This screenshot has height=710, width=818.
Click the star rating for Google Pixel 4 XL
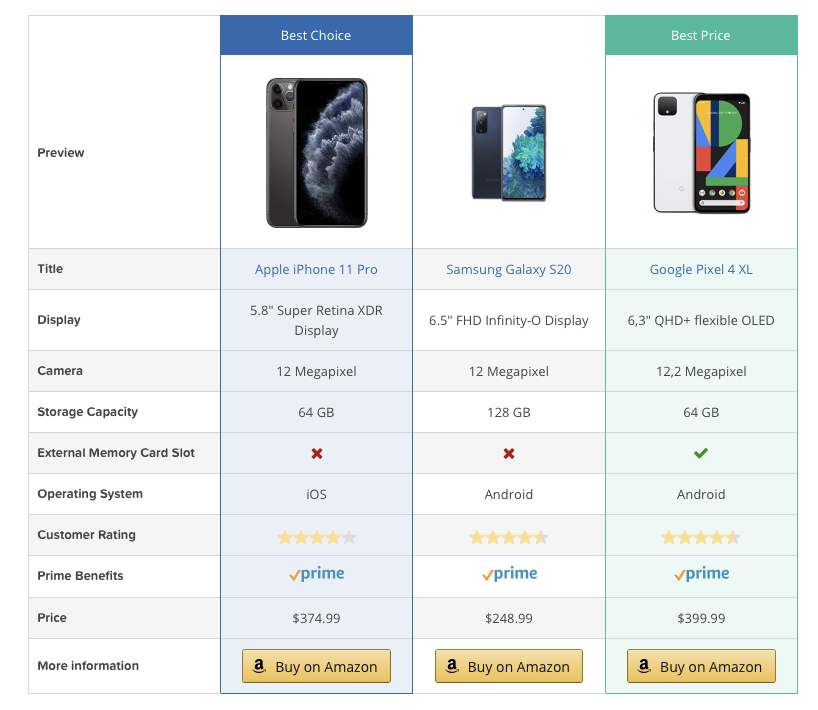(x=701, y=537)
